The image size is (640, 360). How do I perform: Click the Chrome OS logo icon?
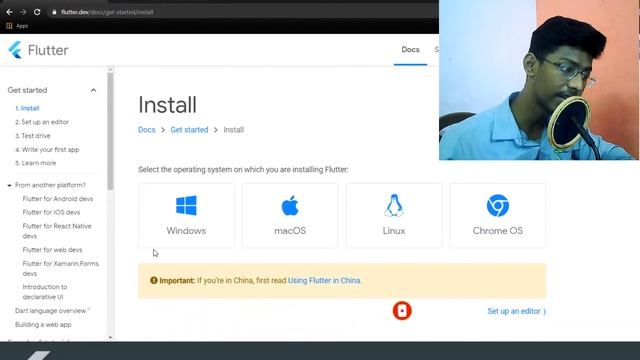tap(498, 205)
